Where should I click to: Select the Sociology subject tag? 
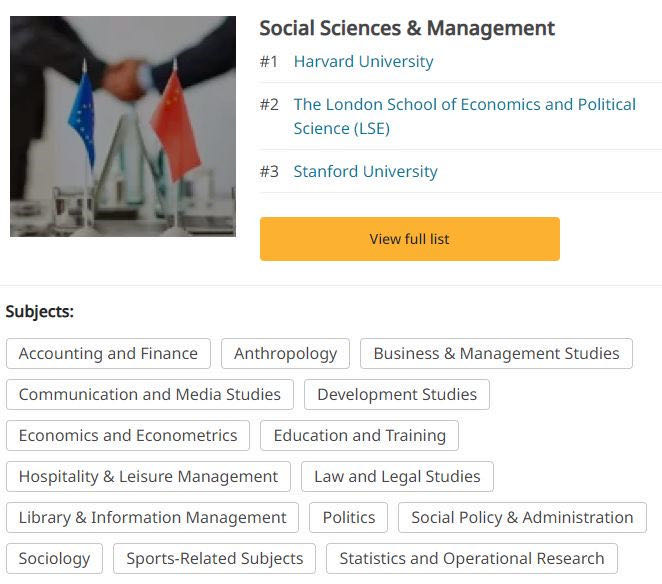pos(54,559)
